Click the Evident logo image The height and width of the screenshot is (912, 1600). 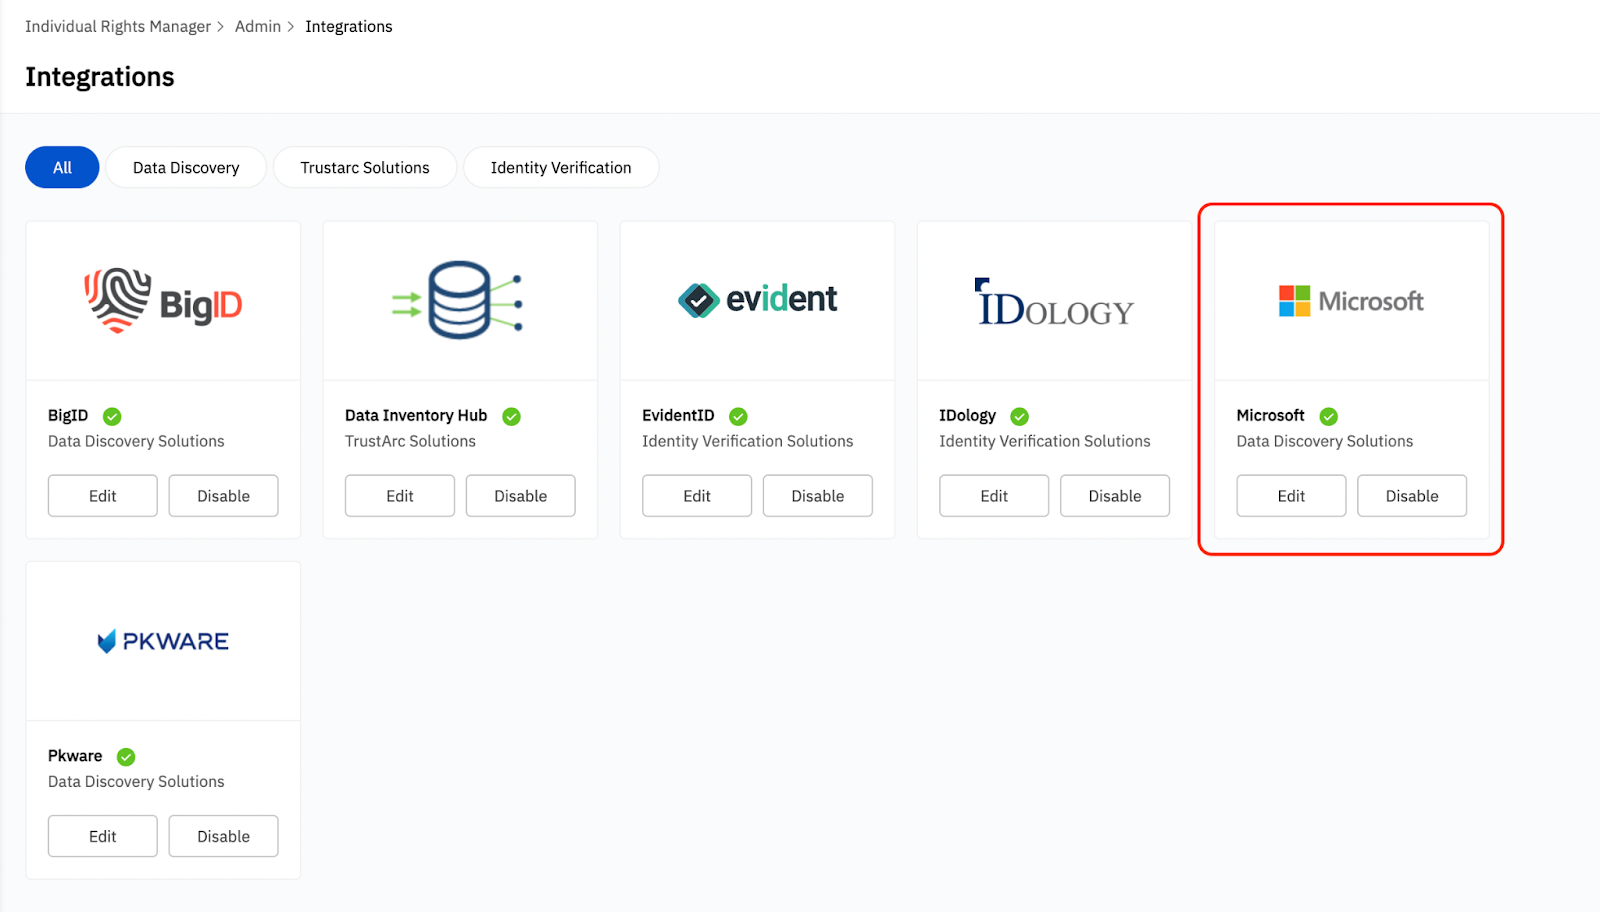tap(757, 299)
